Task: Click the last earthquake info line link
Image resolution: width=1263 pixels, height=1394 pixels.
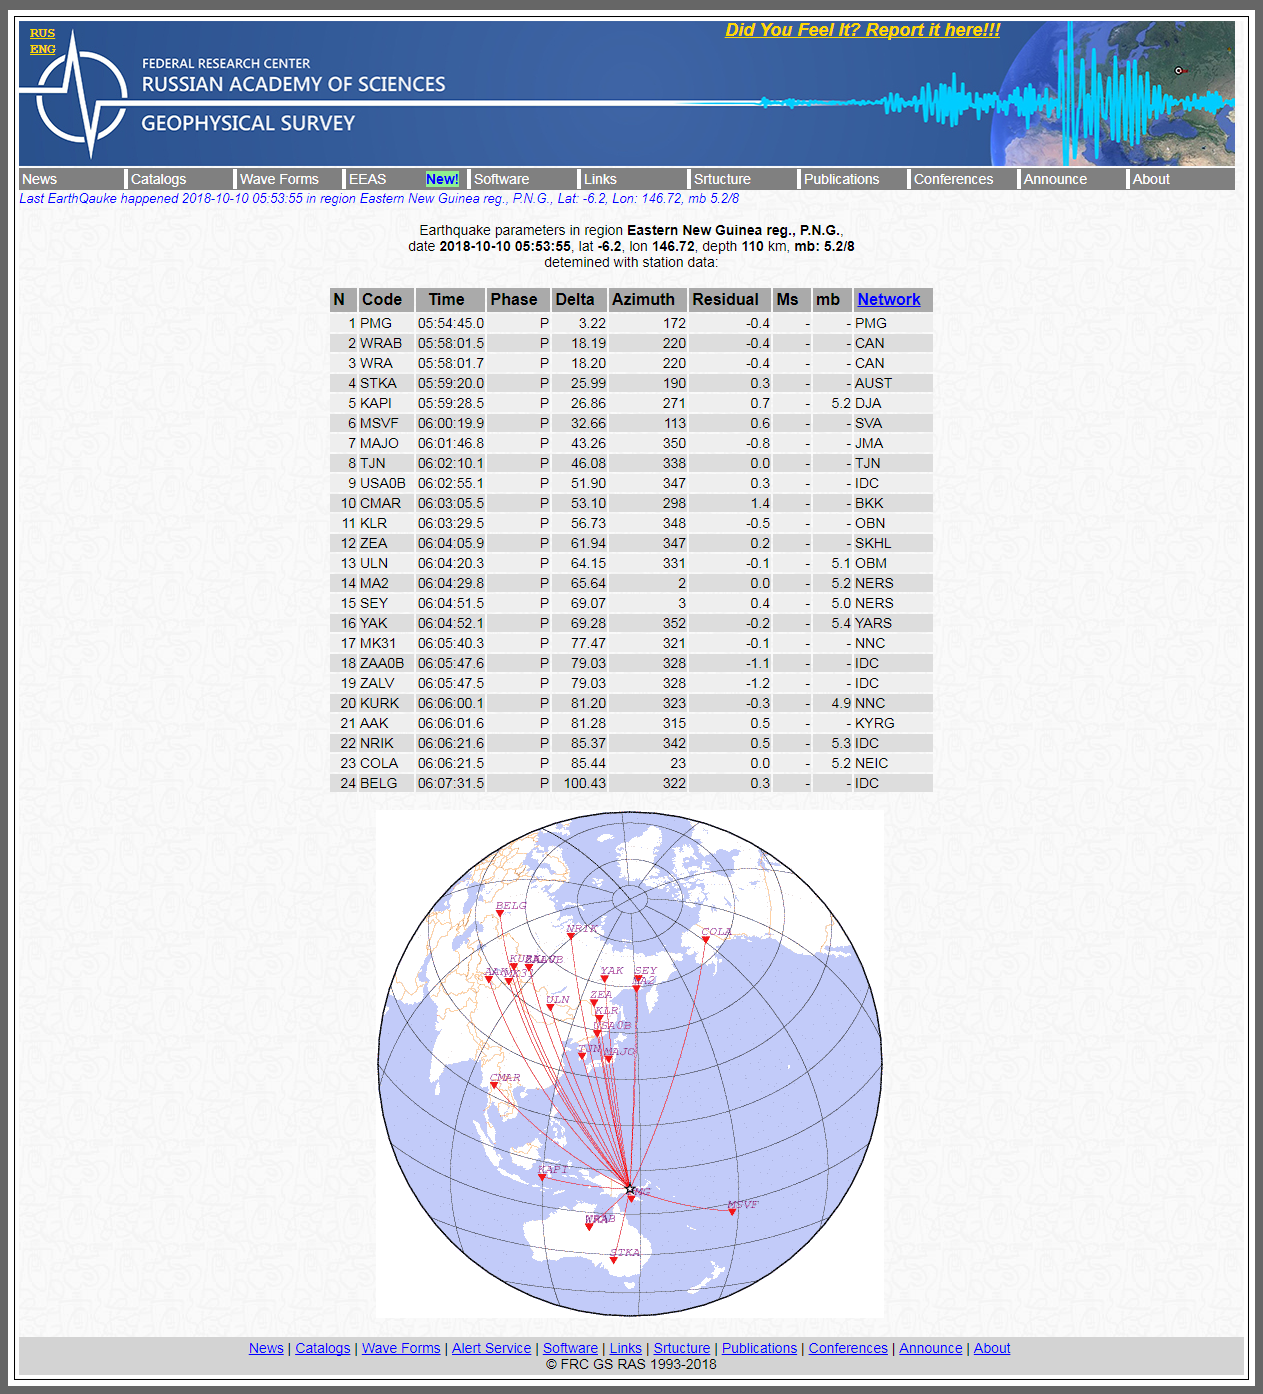Action: pos(379,198)
